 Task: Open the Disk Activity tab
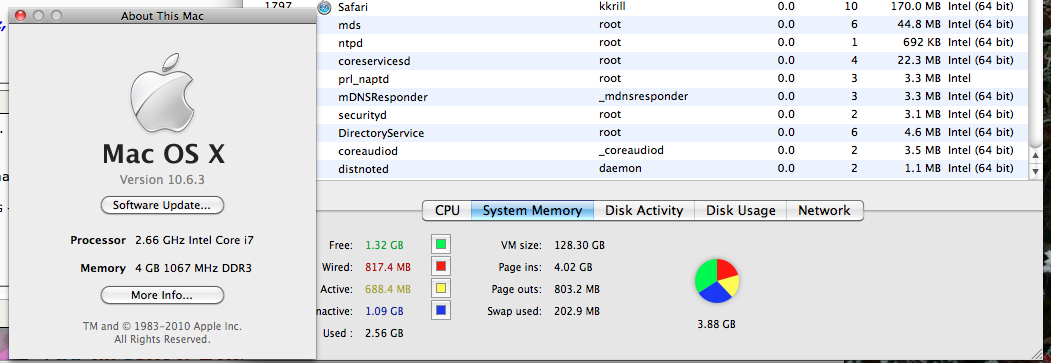643,210
